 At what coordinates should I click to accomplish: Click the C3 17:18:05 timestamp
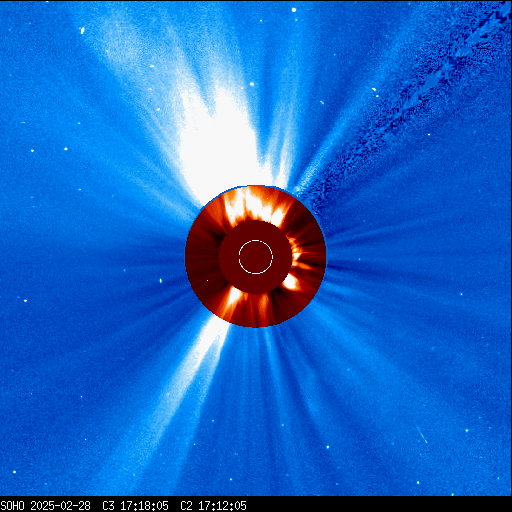[x=135, y=506]
